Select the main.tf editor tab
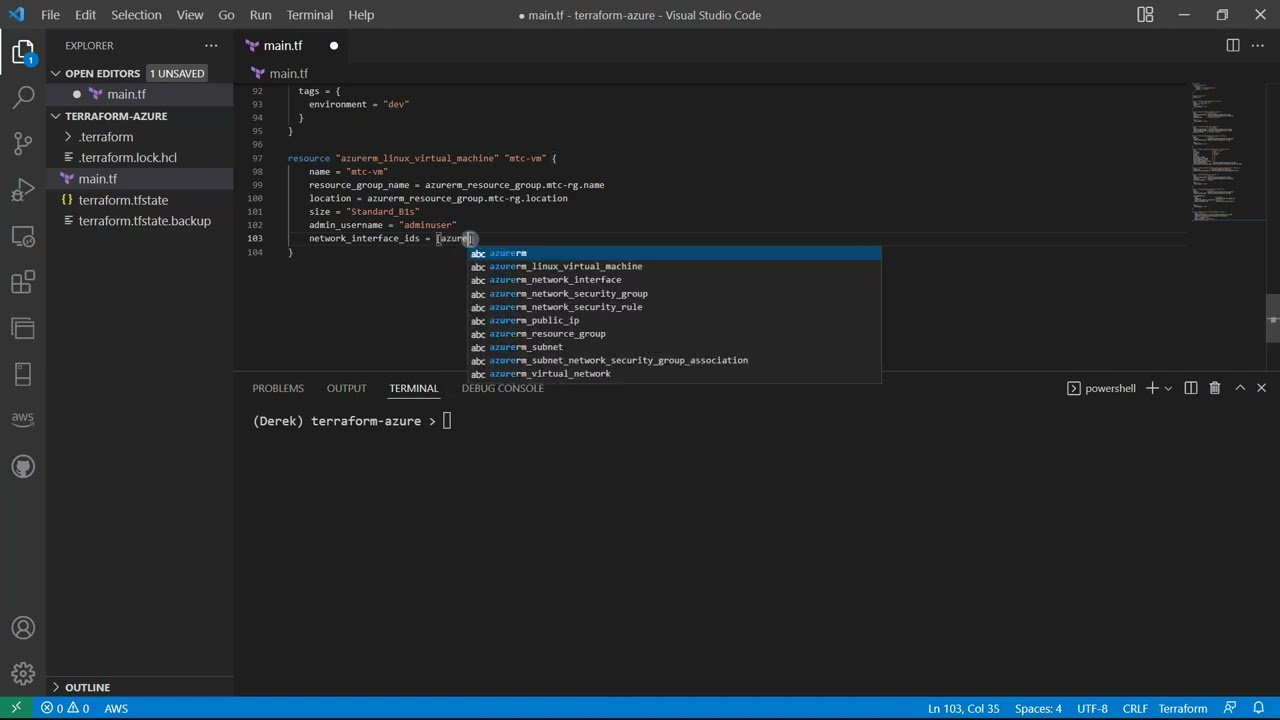 [x=290, y=45]
